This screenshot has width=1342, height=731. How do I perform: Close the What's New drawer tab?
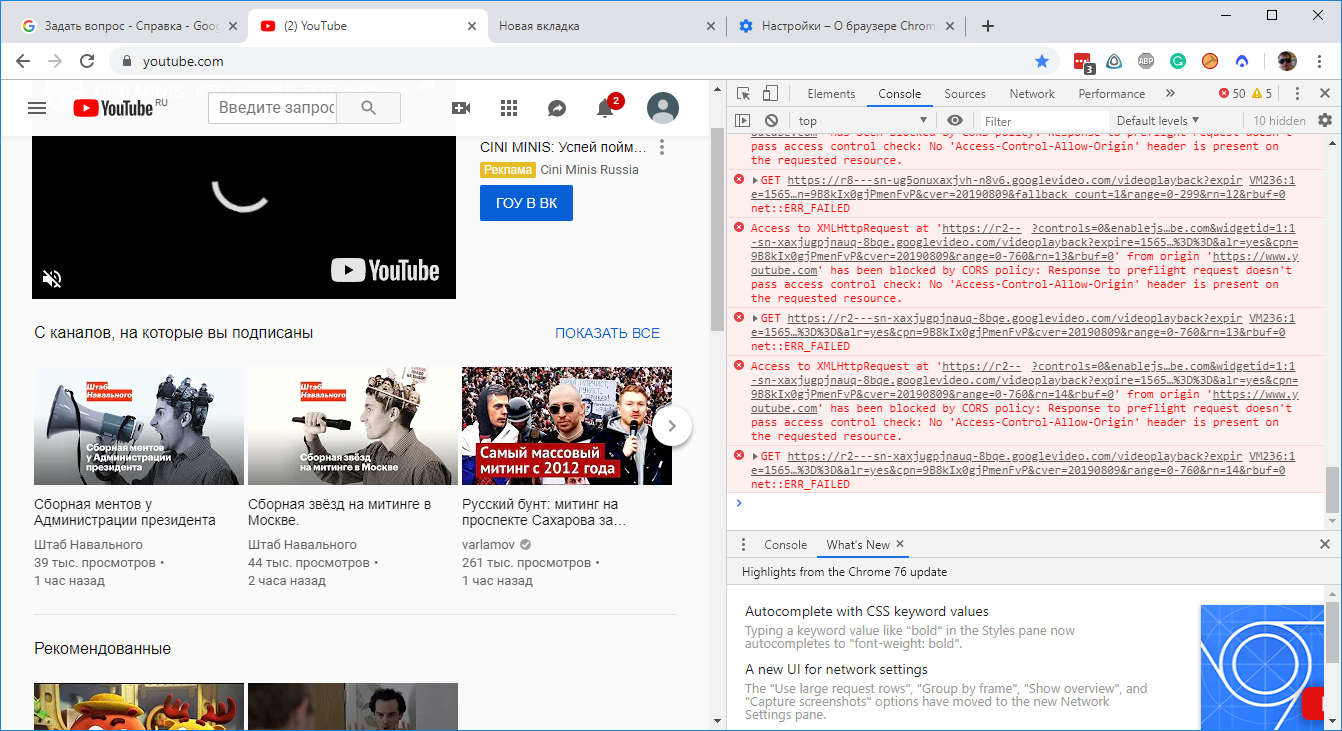tap(899, 544)
